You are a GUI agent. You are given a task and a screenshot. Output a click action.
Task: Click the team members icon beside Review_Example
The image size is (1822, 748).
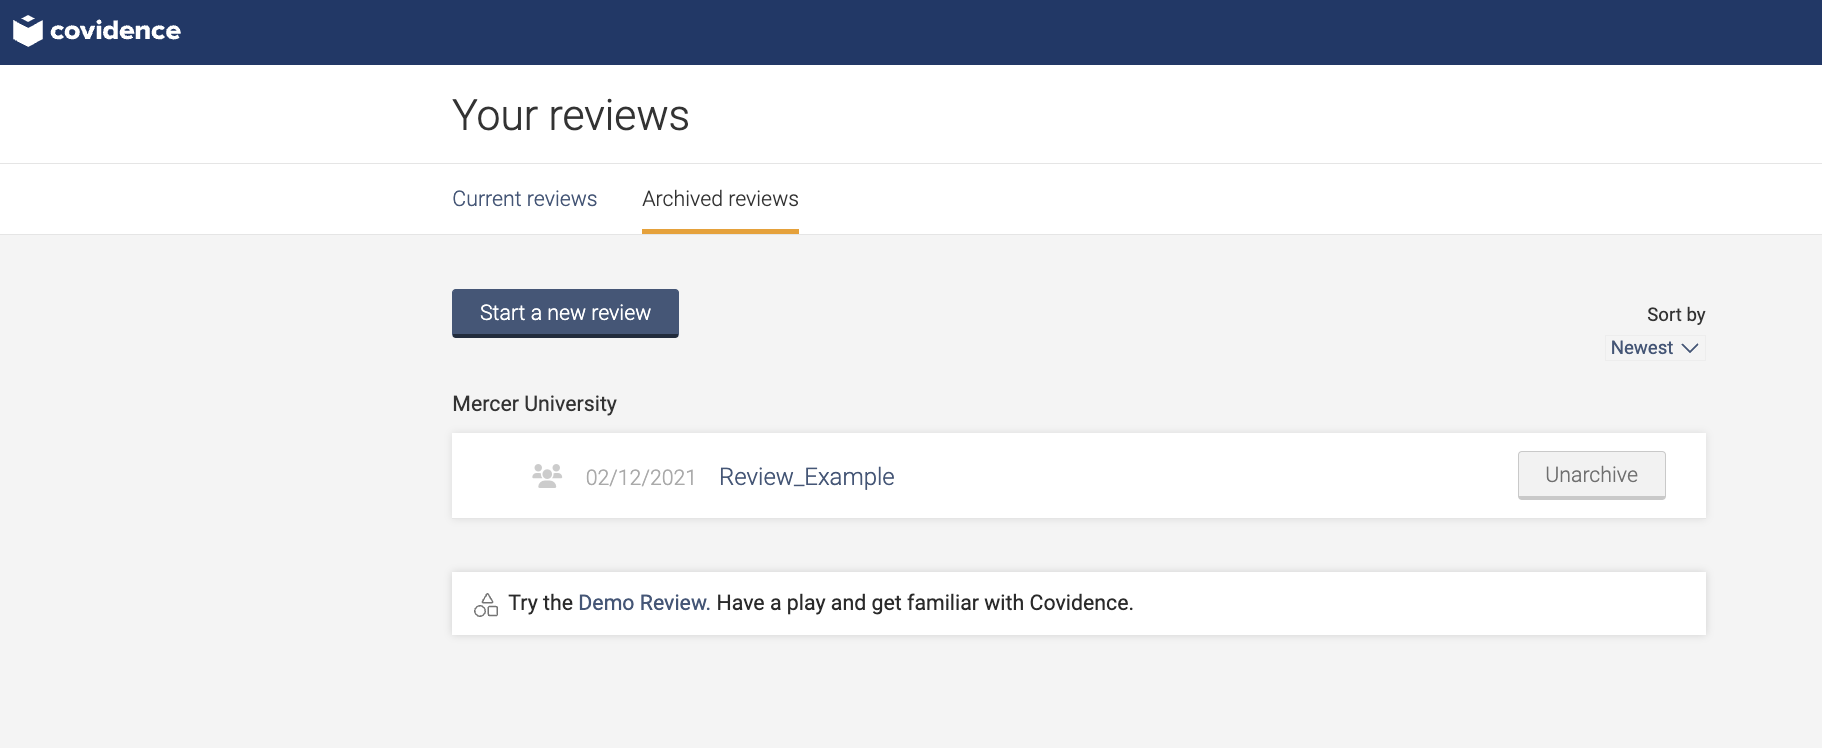[547, 476]
